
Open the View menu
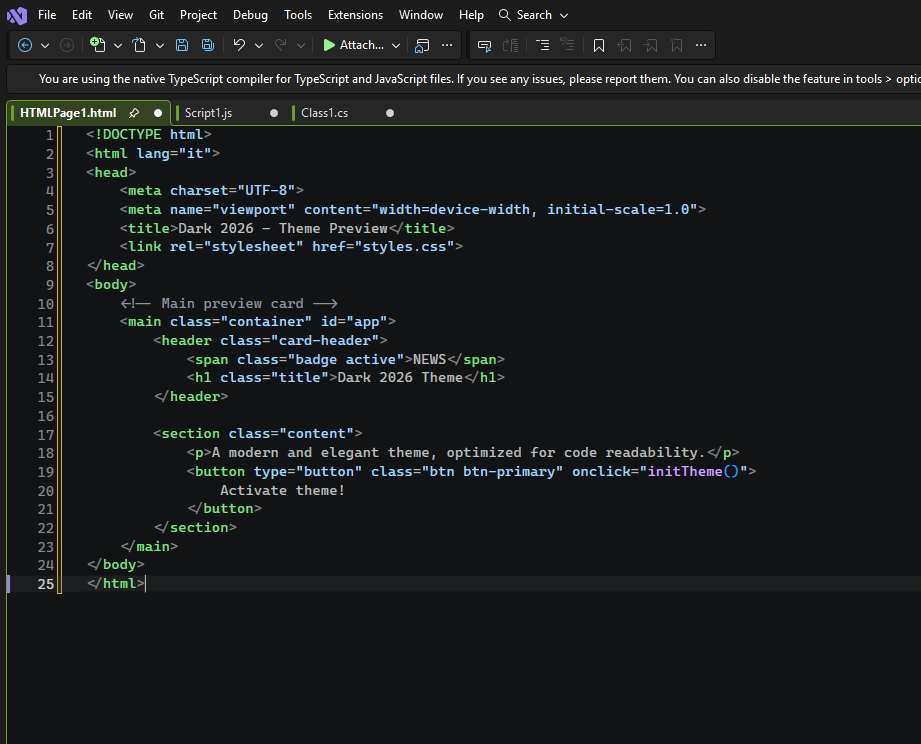120,15
